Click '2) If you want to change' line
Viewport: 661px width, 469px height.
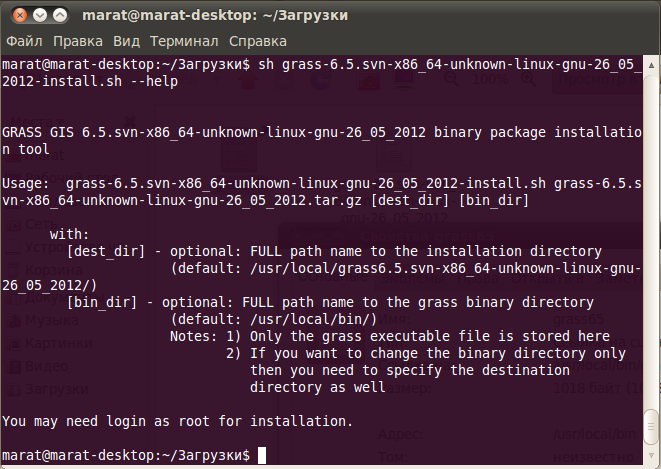pyautogui.click(x=426, y=353)
